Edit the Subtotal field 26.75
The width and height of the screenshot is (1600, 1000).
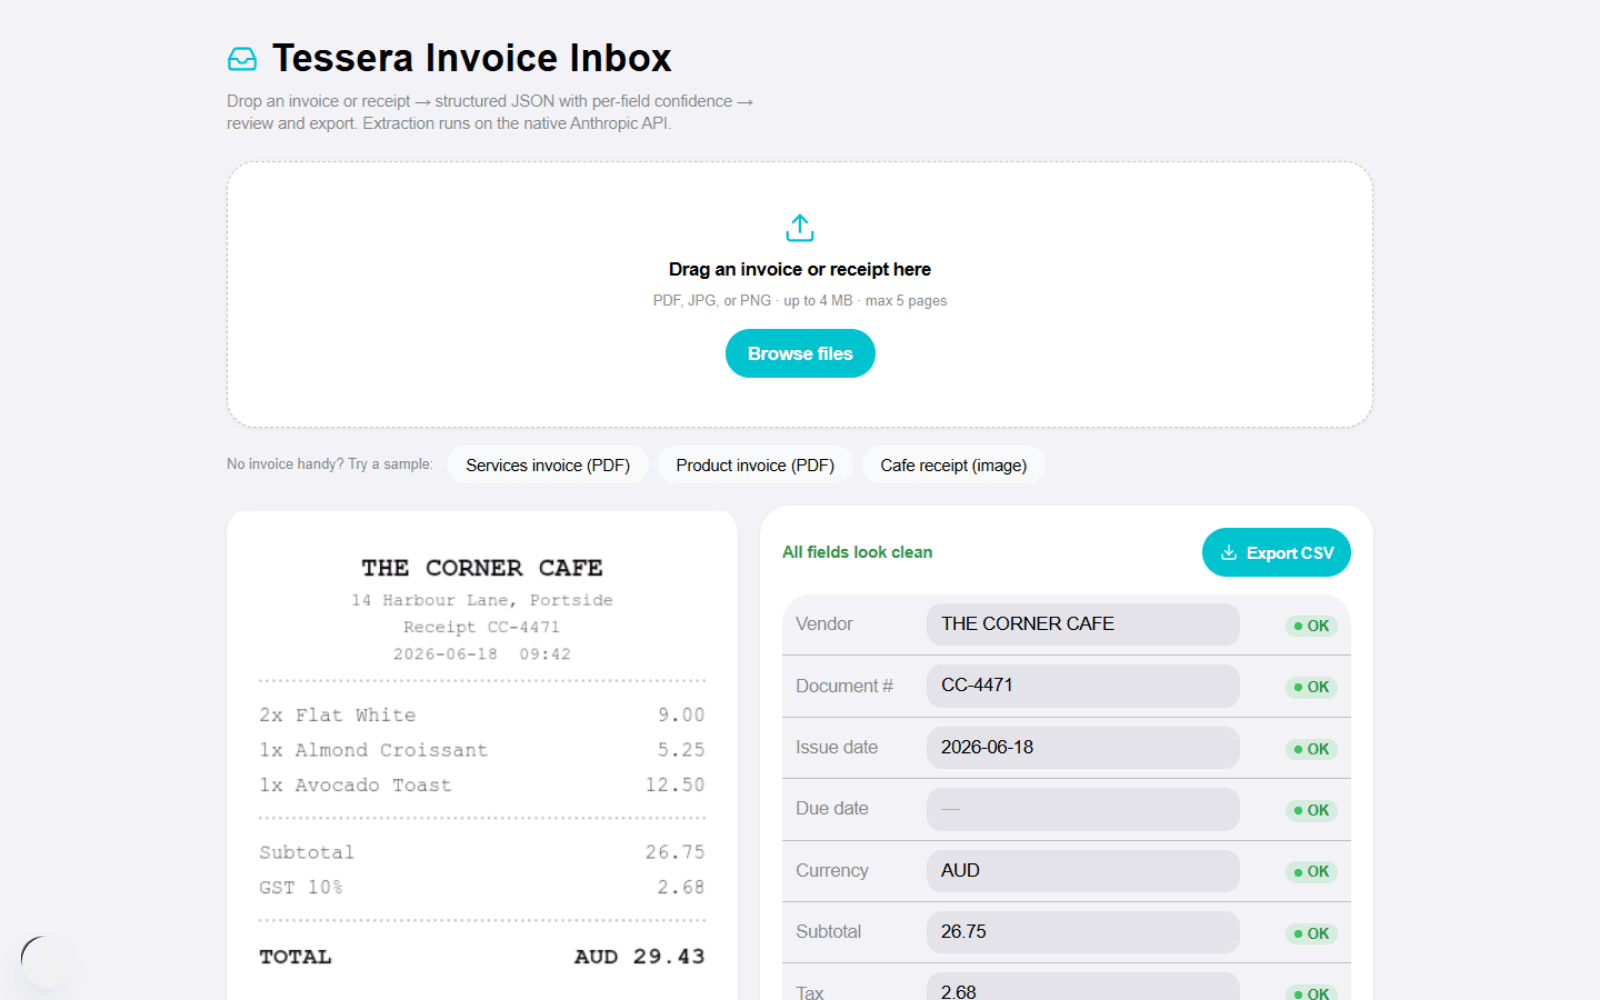[1083, 932]
